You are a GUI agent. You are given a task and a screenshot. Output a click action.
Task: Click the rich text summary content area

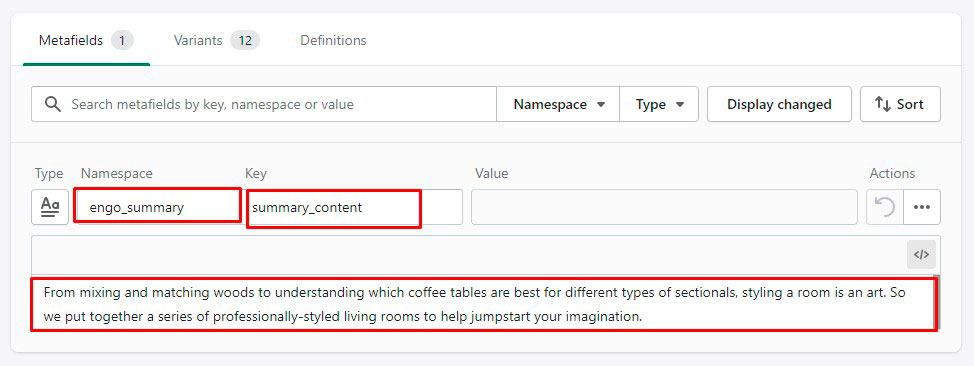coord(484,304)
